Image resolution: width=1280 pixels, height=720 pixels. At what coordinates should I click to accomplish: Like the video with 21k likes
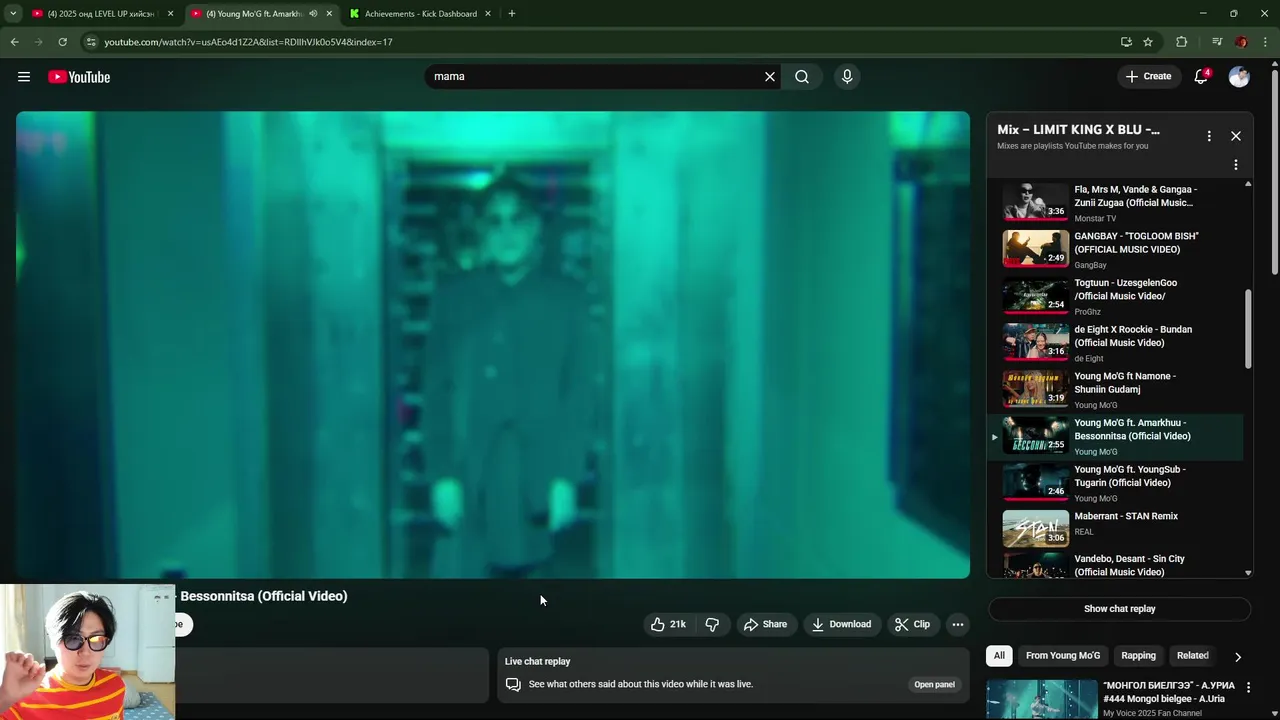click(668, 624)
